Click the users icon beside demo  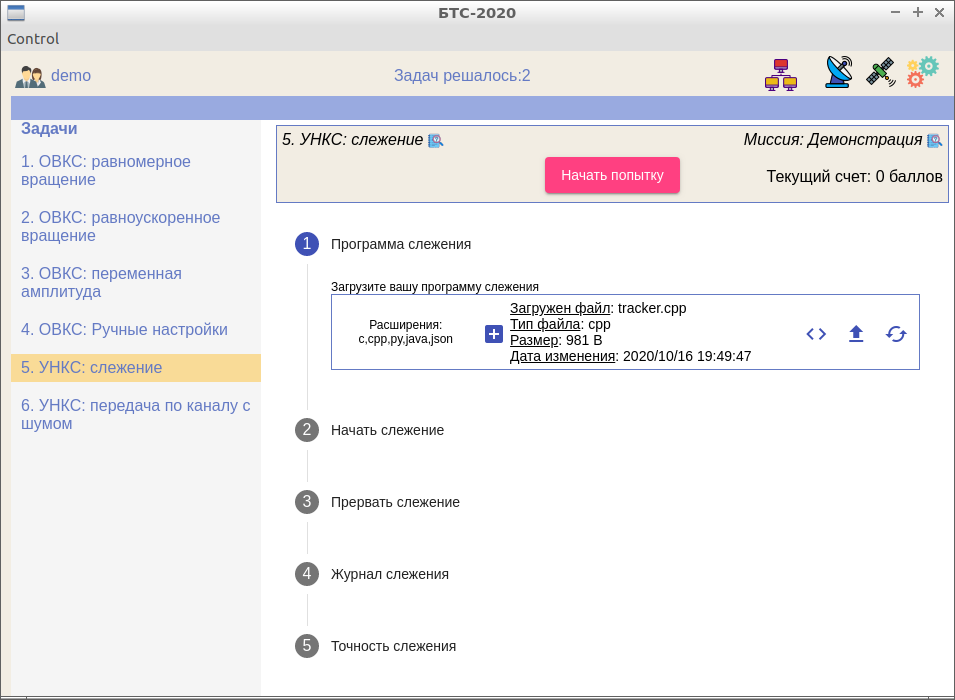30,77
